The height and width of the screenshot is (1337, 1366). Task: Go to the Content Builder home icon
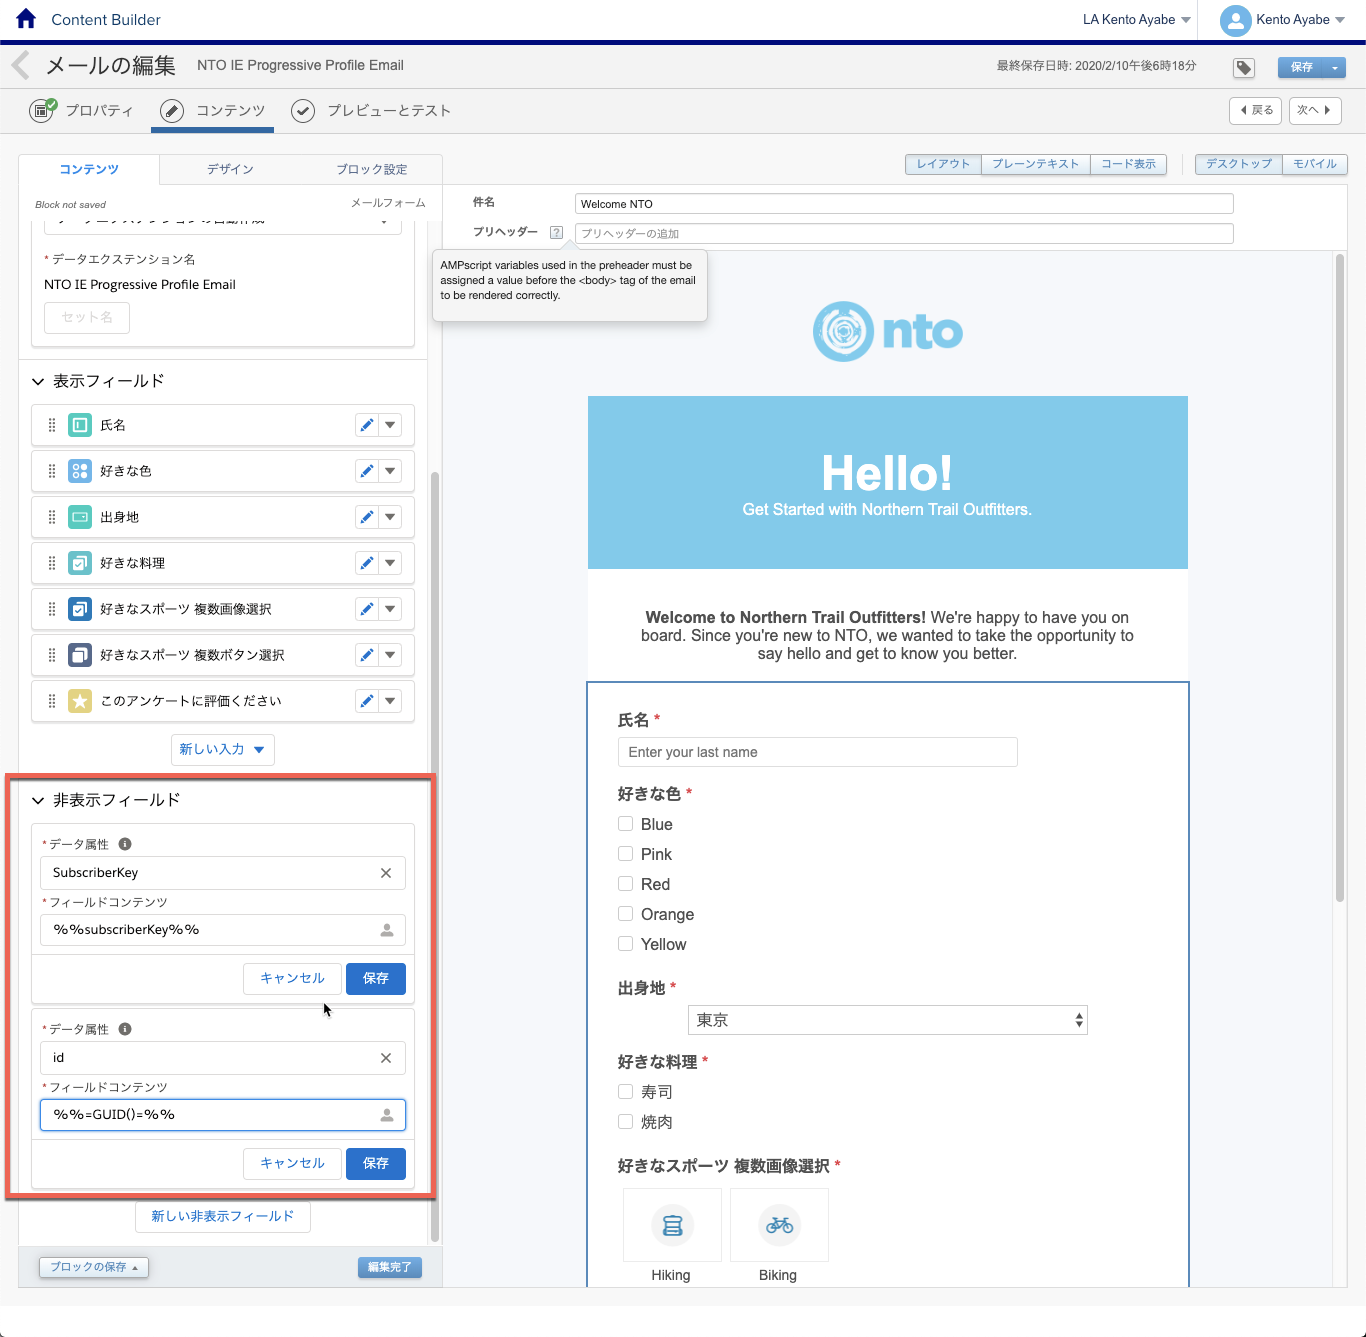coord(26,19)
